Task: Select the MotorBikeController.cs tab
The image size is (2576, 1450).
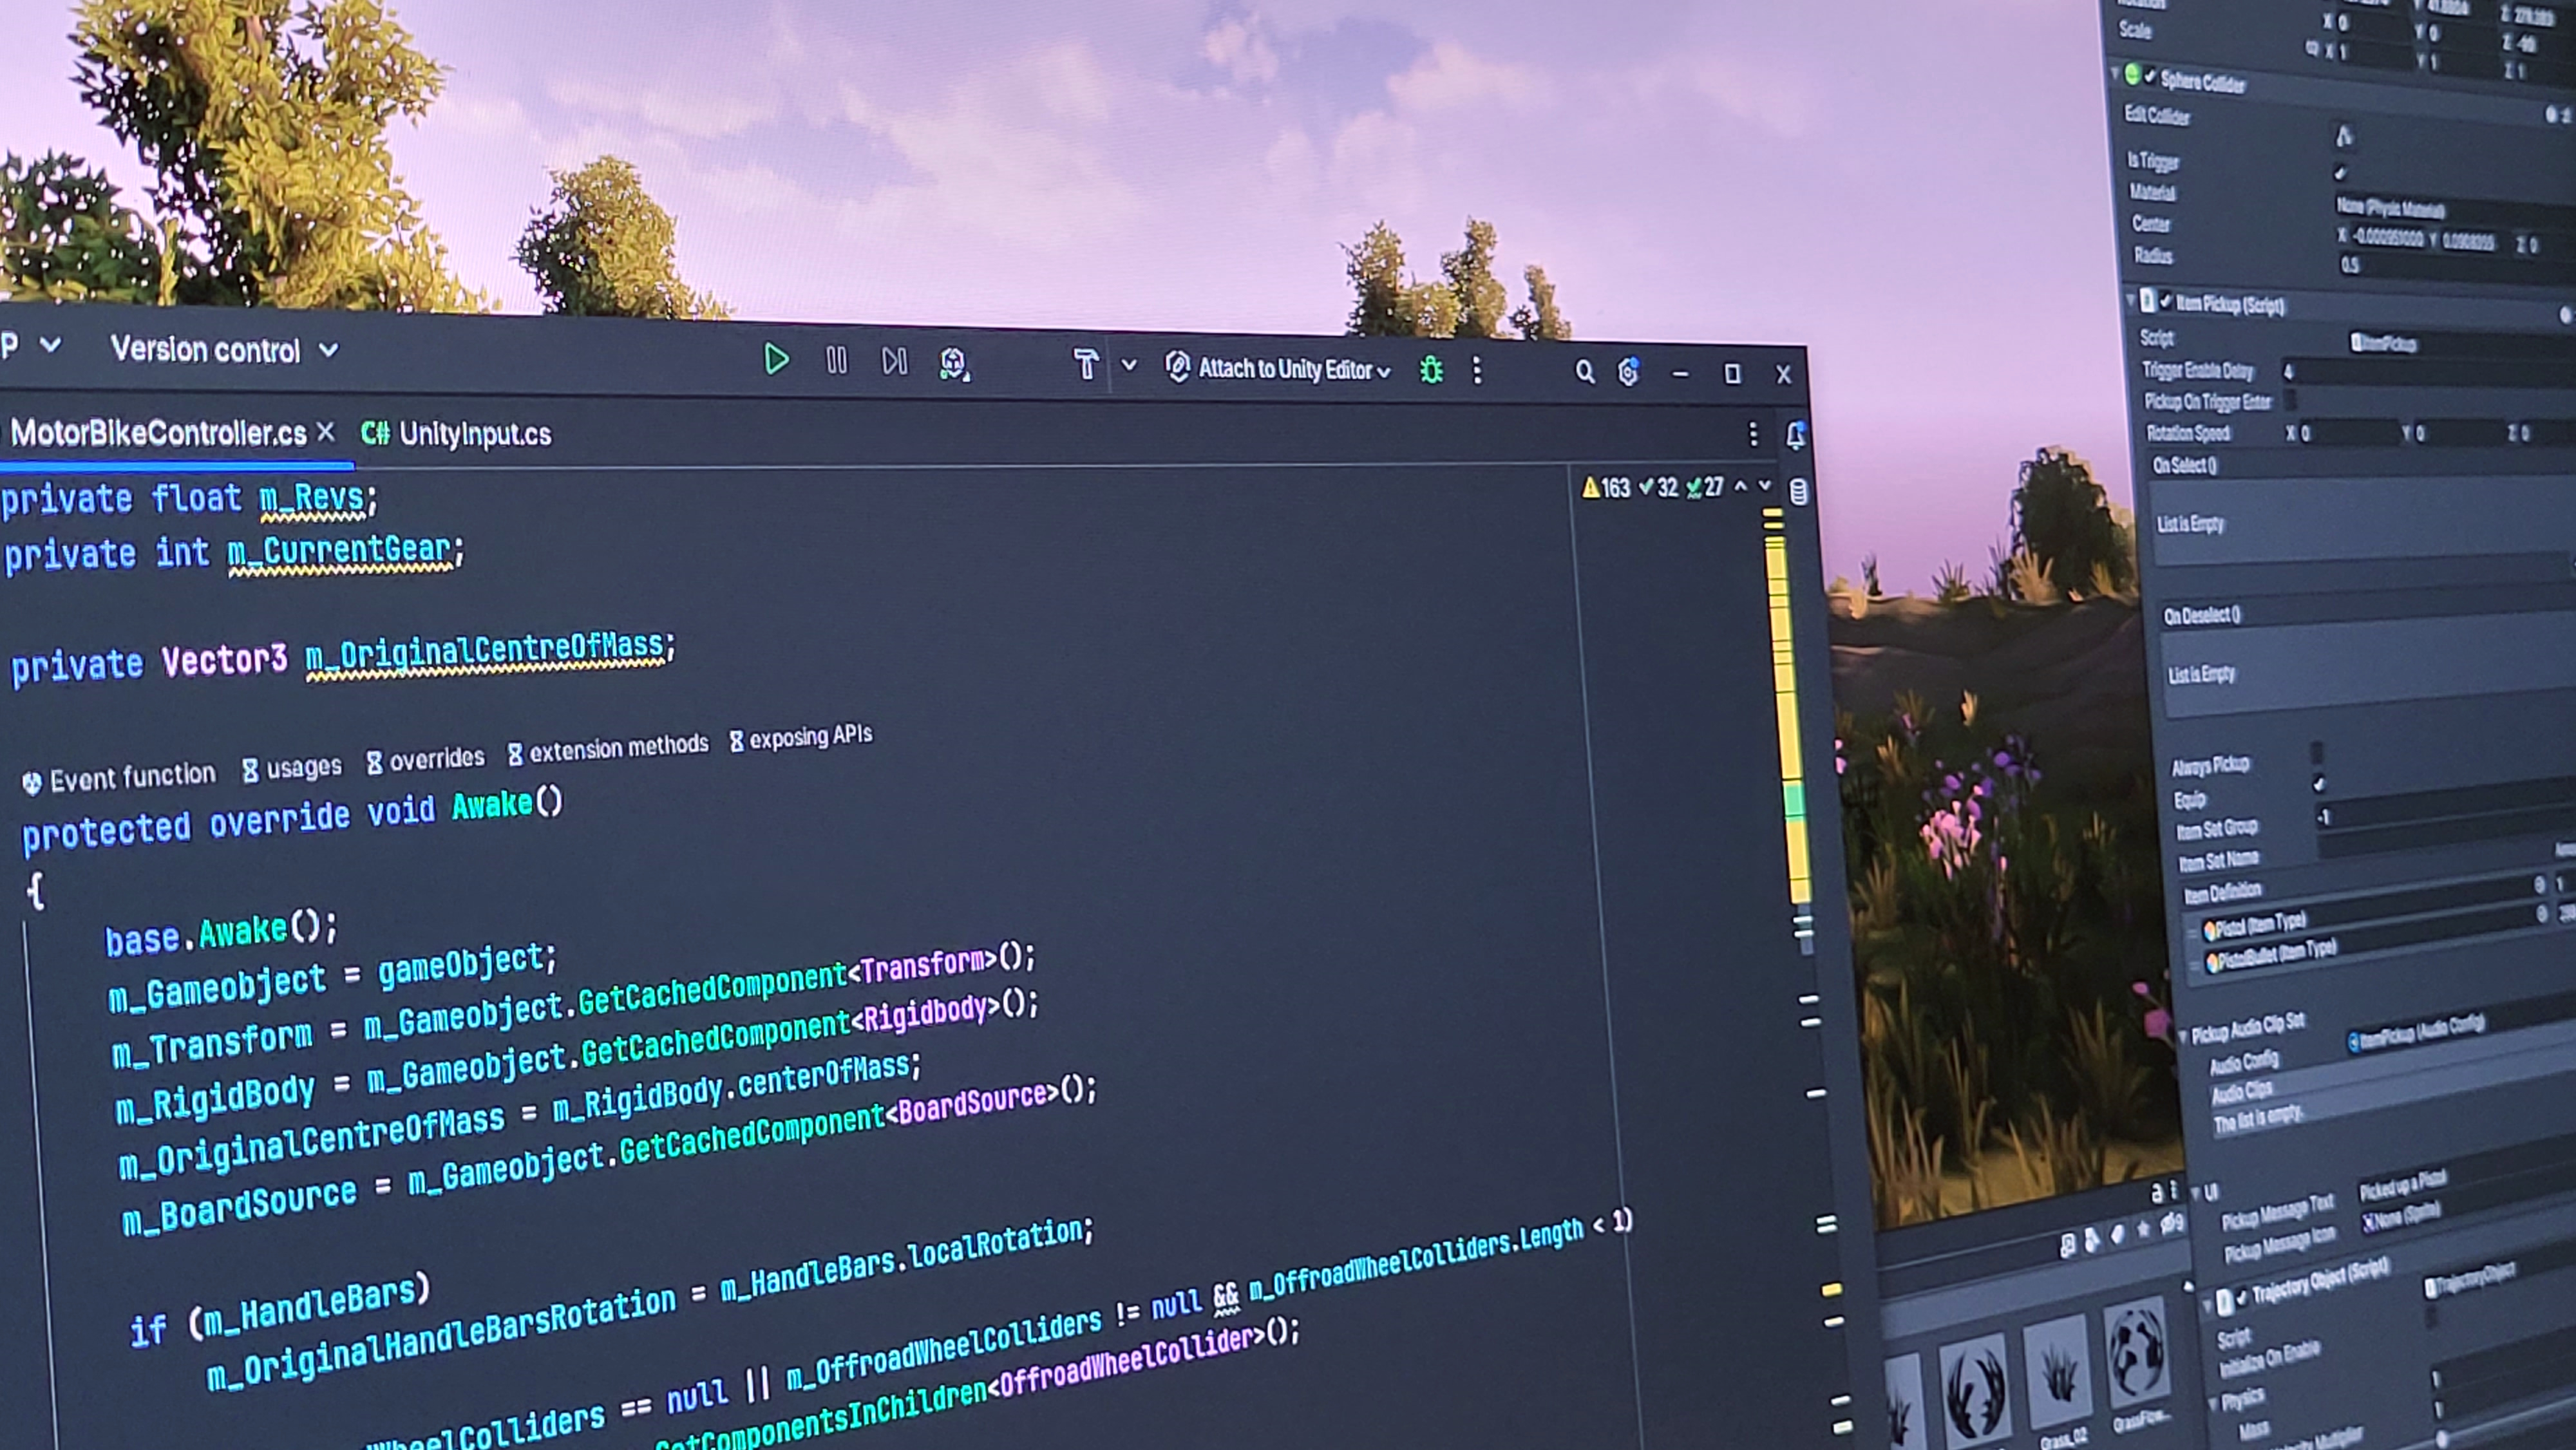Action: [x=158, y=433]
